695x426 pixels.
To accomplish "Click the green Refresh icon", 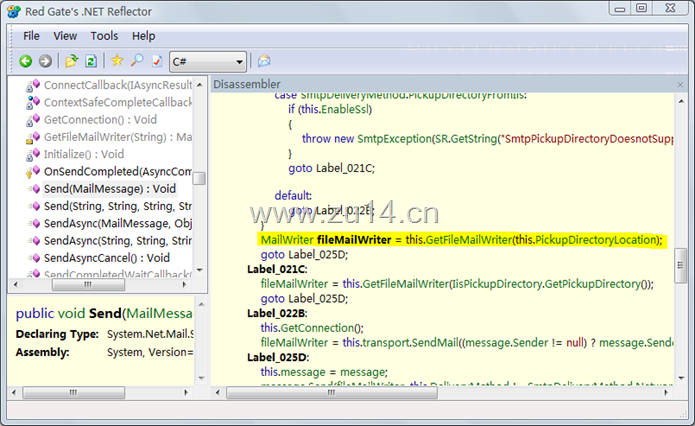I will pyautogui.click(x=91, y=61).
